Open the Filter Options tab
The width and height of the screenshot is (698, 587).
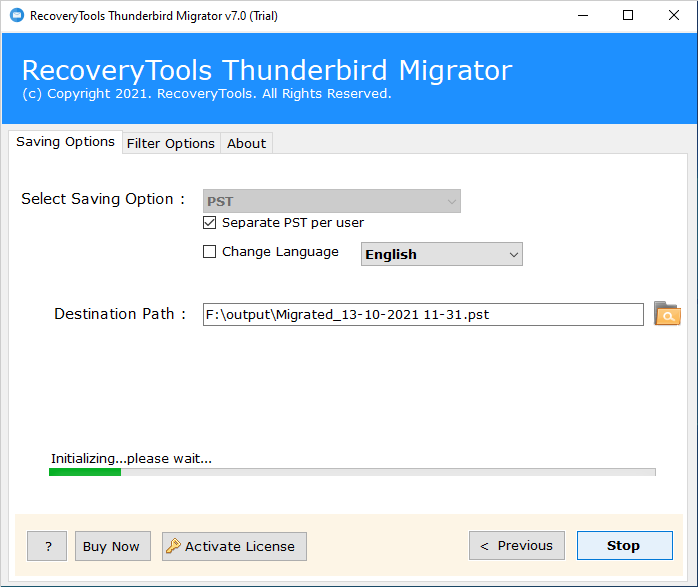171,143
